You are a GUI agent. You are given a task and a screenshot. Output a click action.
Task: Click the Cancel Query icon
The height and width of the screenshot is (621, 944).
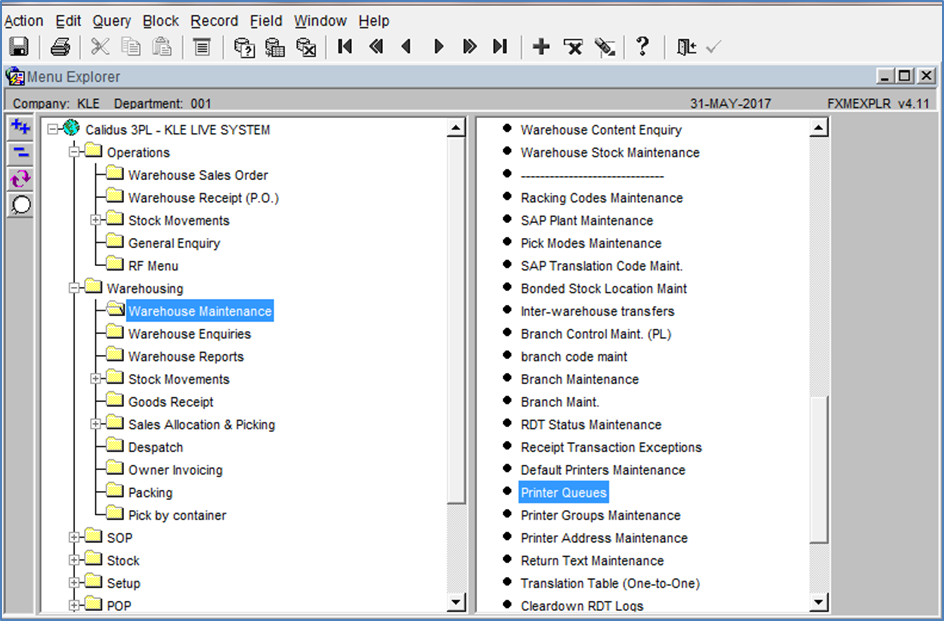click(x=306, y=46)
